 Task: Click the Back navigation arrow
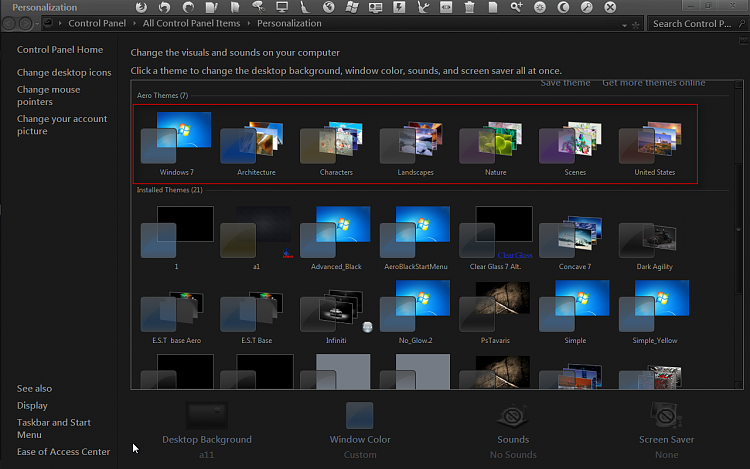pyautogui.click(x=9, y=23)
